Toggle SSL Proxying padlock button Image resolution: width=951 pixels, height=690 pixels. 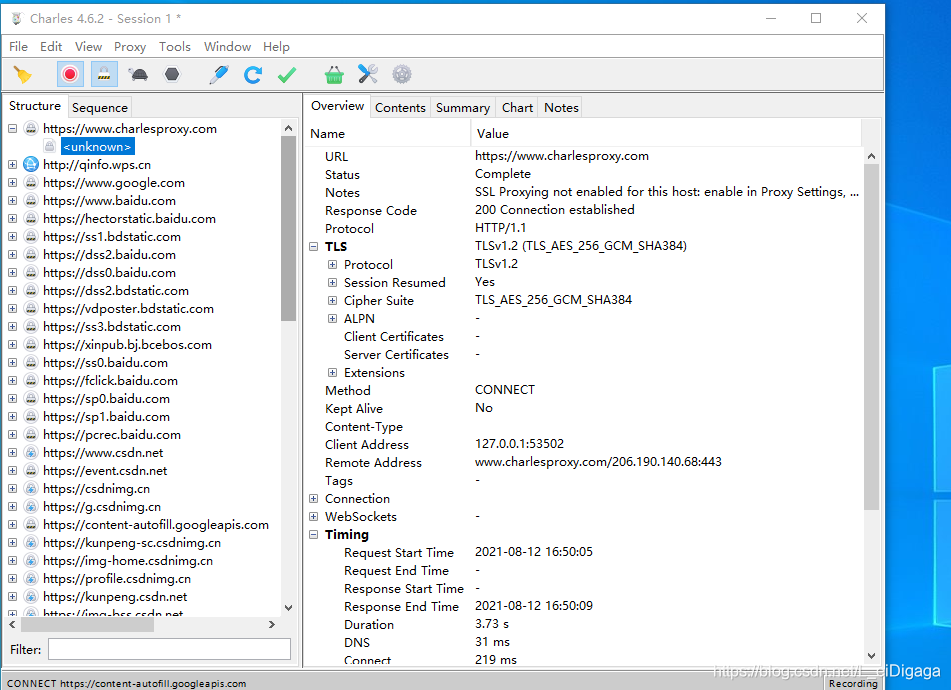[104, 75]
